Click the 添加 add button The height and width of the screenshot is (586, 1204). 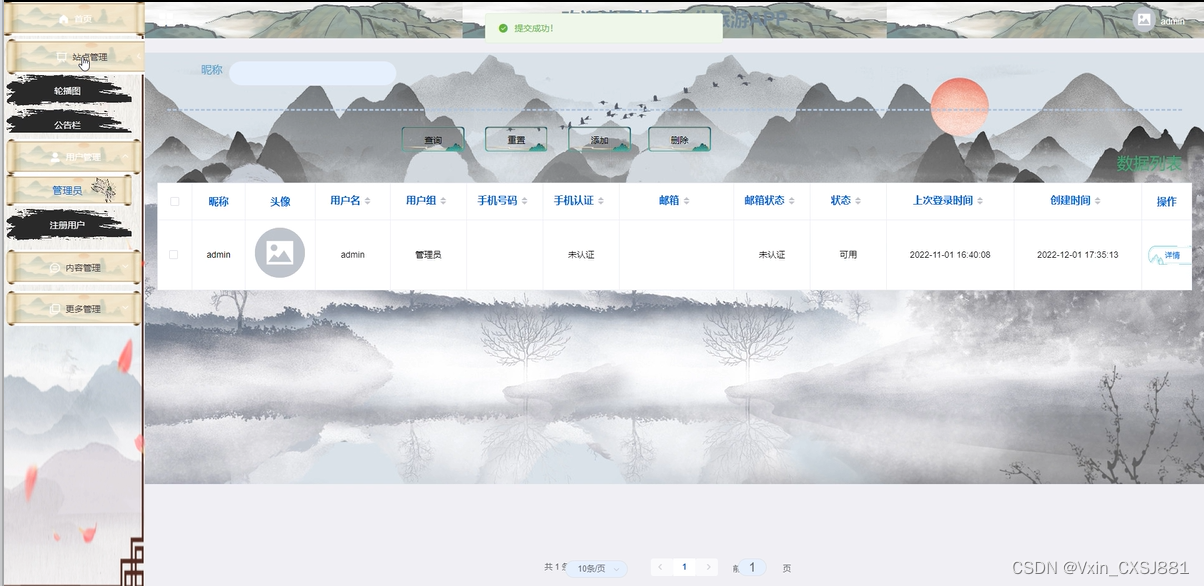pos(600,140)
